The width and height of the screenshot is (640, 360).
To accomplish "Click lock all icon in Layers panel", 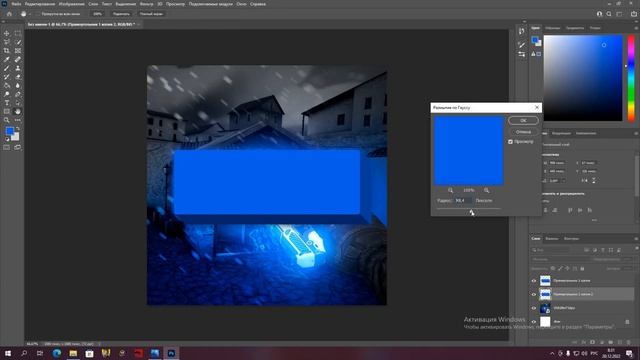I will pyautogui.click(x=582, y=269).
